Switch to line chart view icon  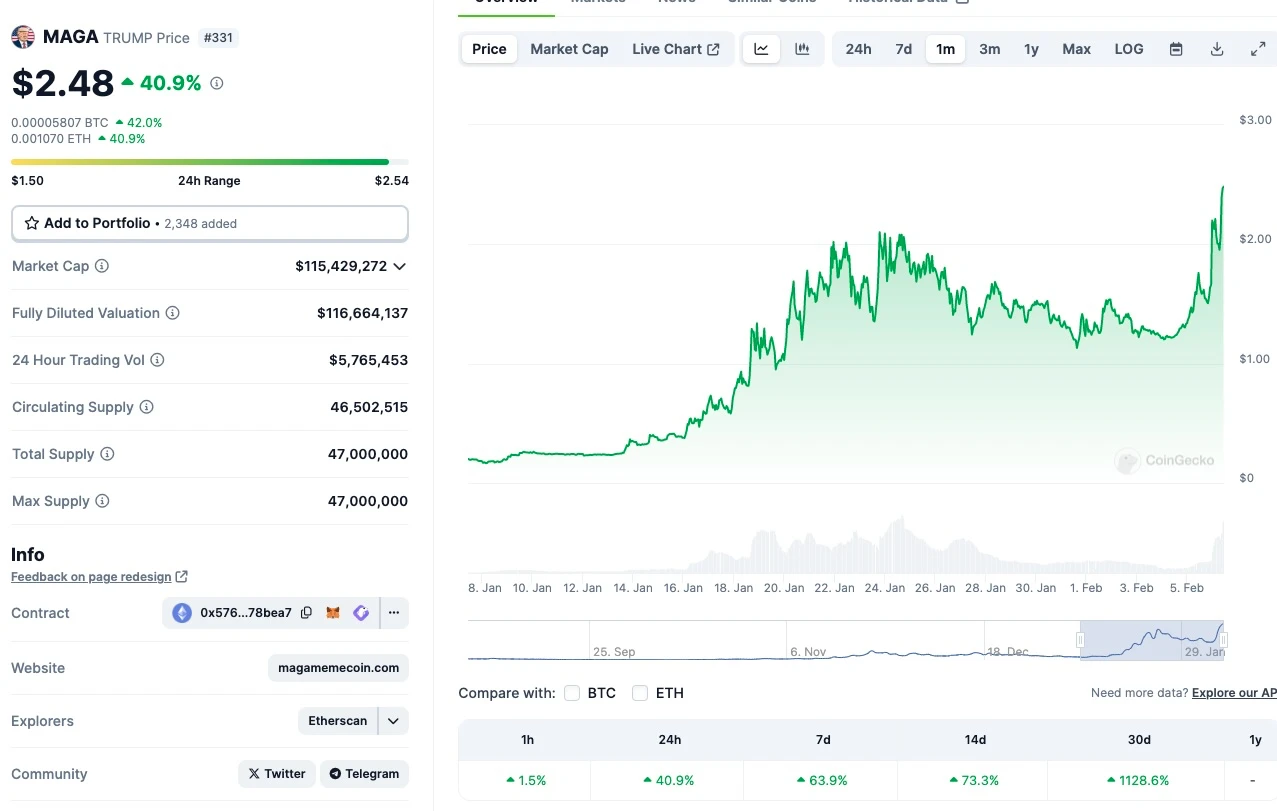761,49
